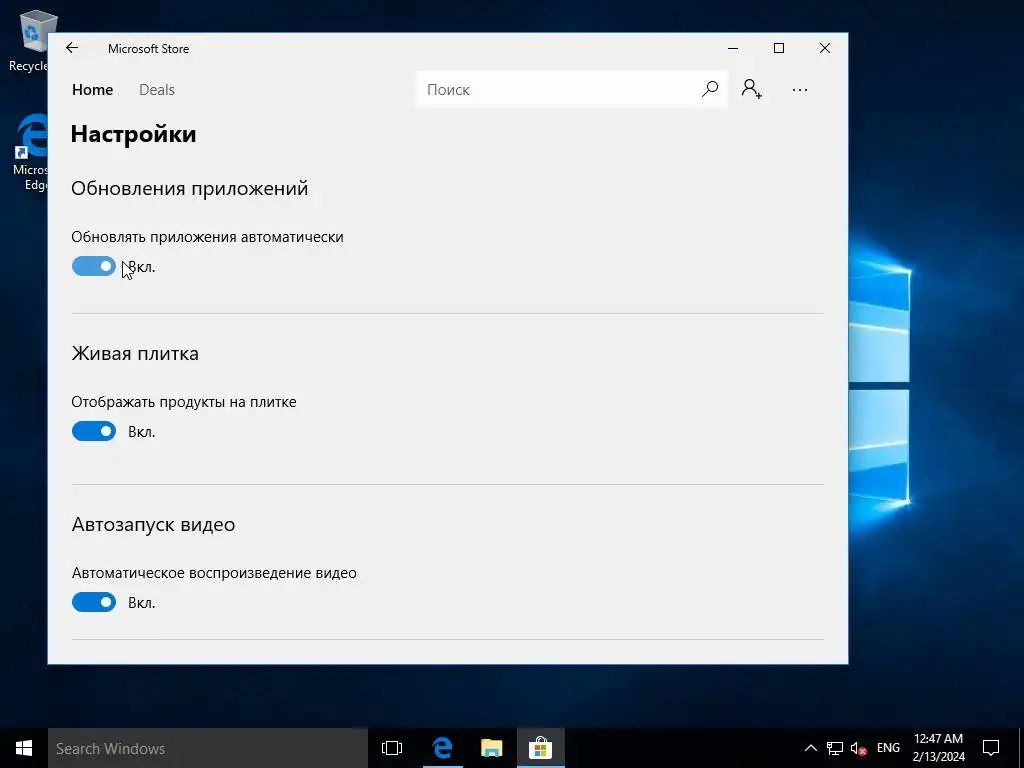Open Task View from taskbar

(x=392, y=748)
